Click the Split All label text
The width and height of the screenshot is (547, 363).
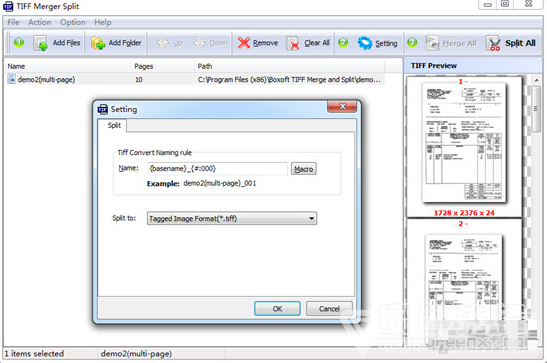point(520,43)
